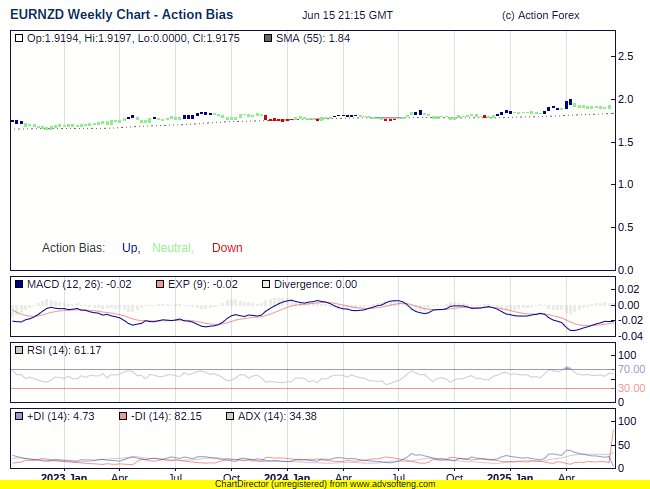Click the '(c) Action Forex' copyright text
The height and width of the screenshot is (489, 650).
(540, 16)
